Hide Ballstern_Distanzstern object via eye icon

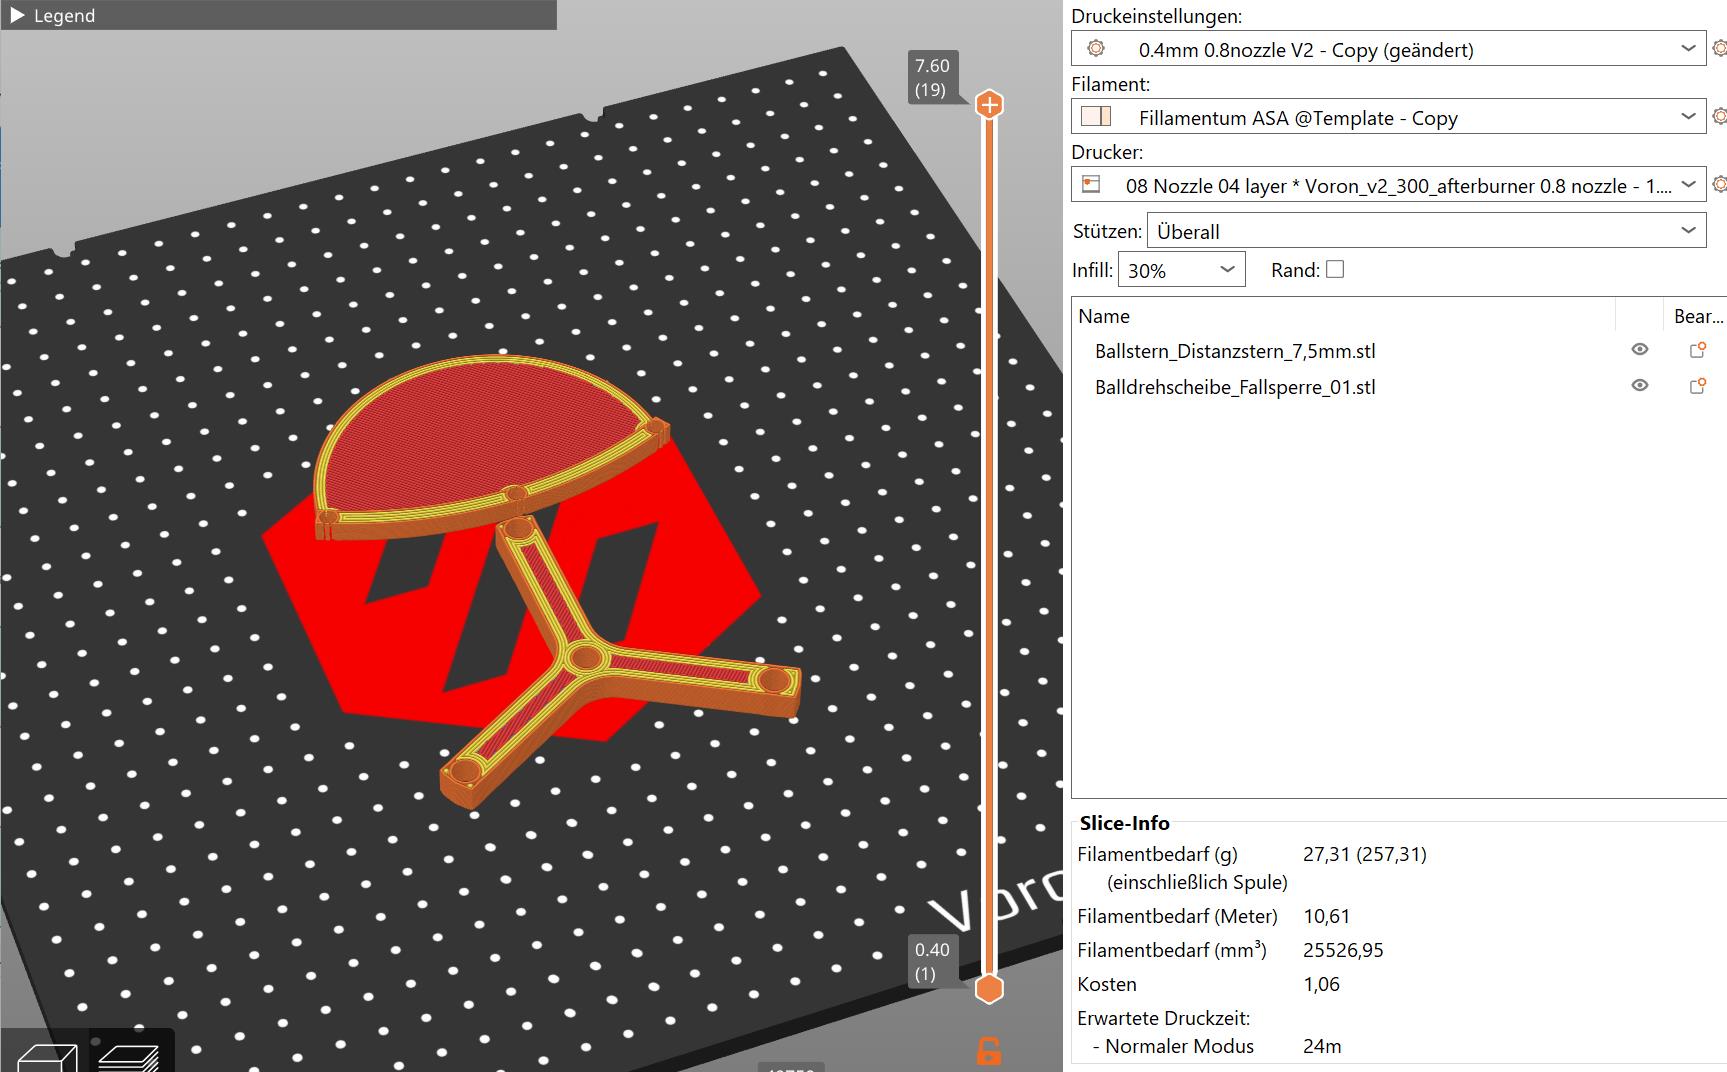click(1640, 350)
